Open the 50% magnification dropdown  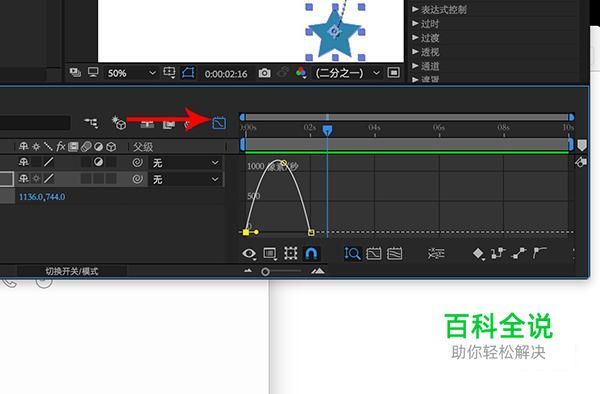coord(131,73)
